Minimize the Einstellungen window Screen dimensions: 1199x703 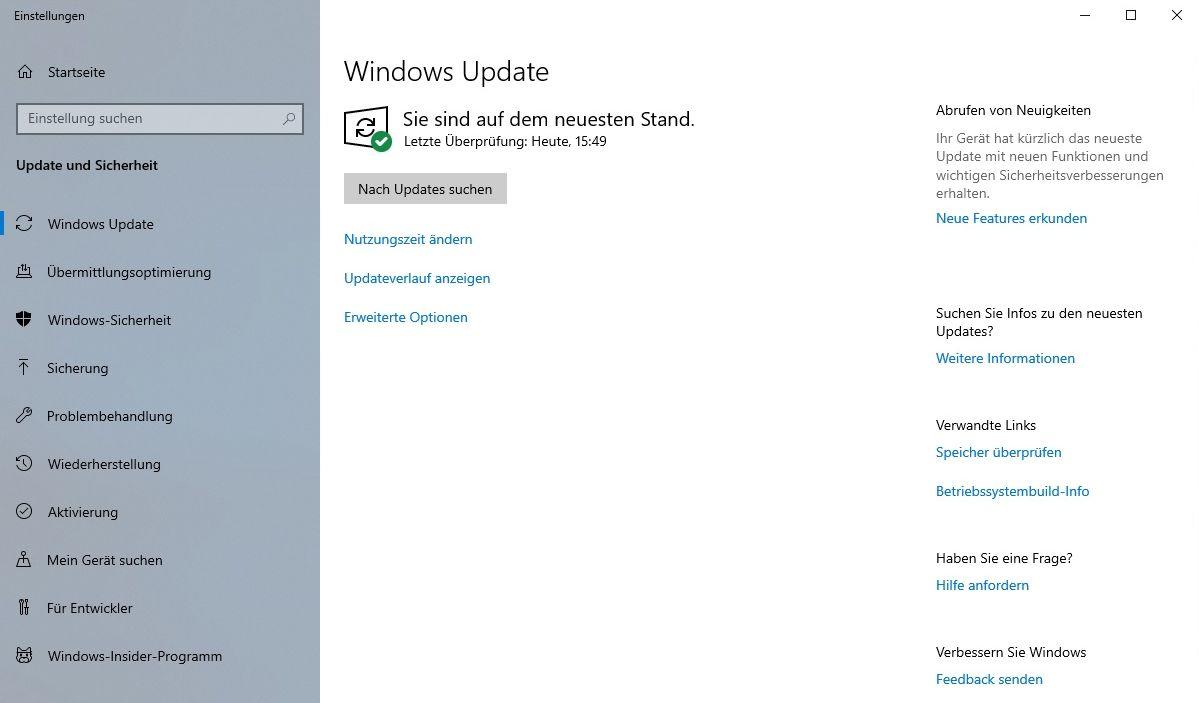1085,15
